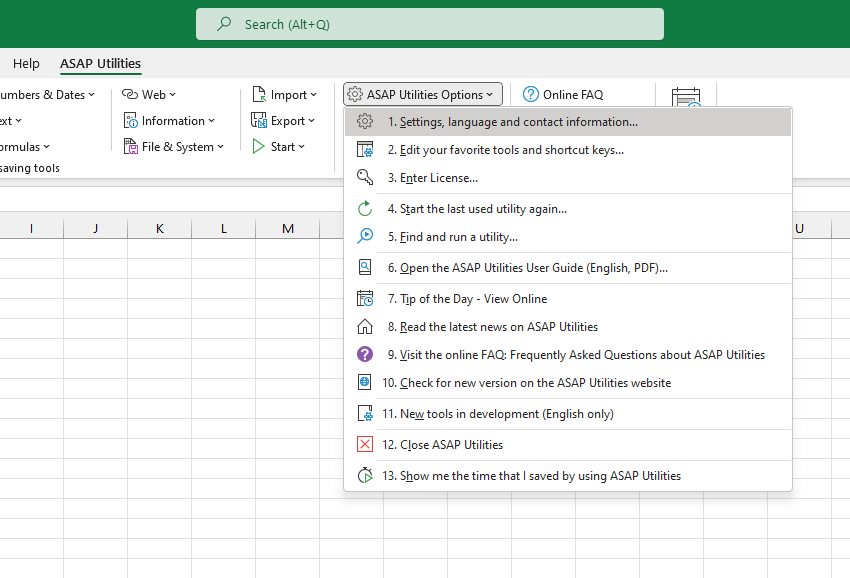This screenshot has width=850, height=578.
Task: Click the partially hidden calendar icon right of Online FAQ
Action: click(x=686, y=97)
